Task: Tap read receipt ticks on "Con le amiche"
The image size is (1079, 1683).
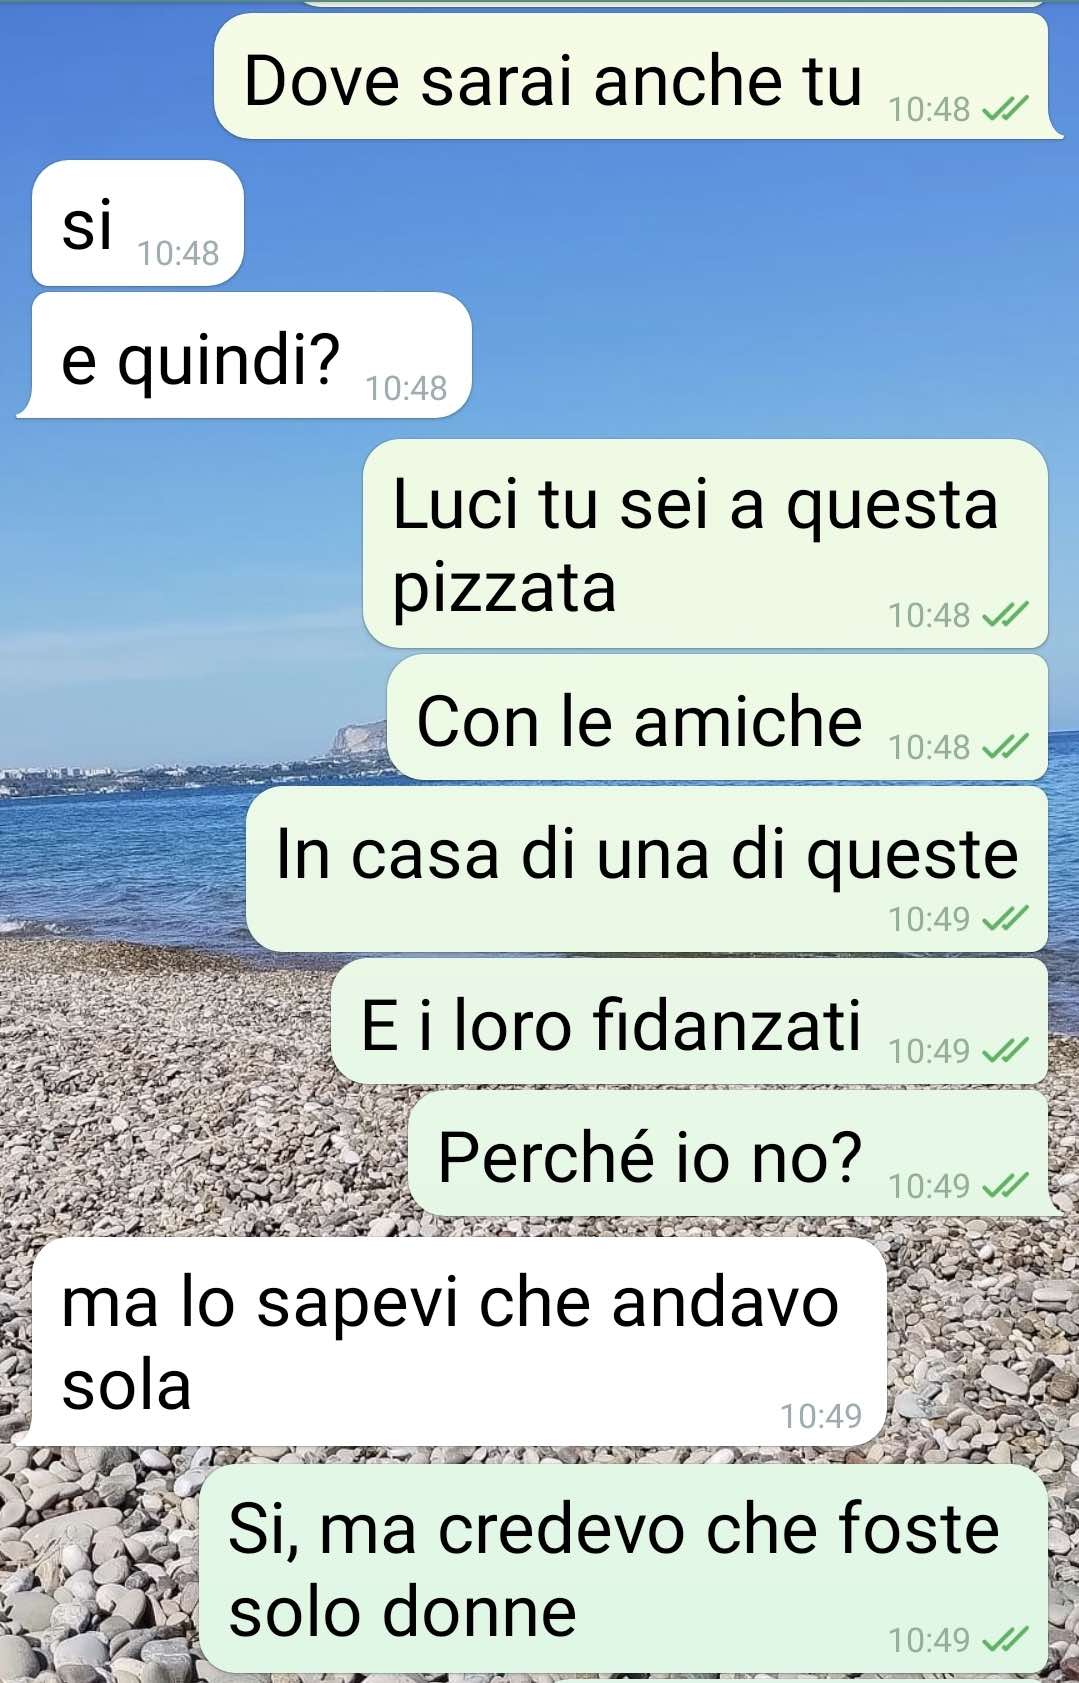Action: point(1004,747)
